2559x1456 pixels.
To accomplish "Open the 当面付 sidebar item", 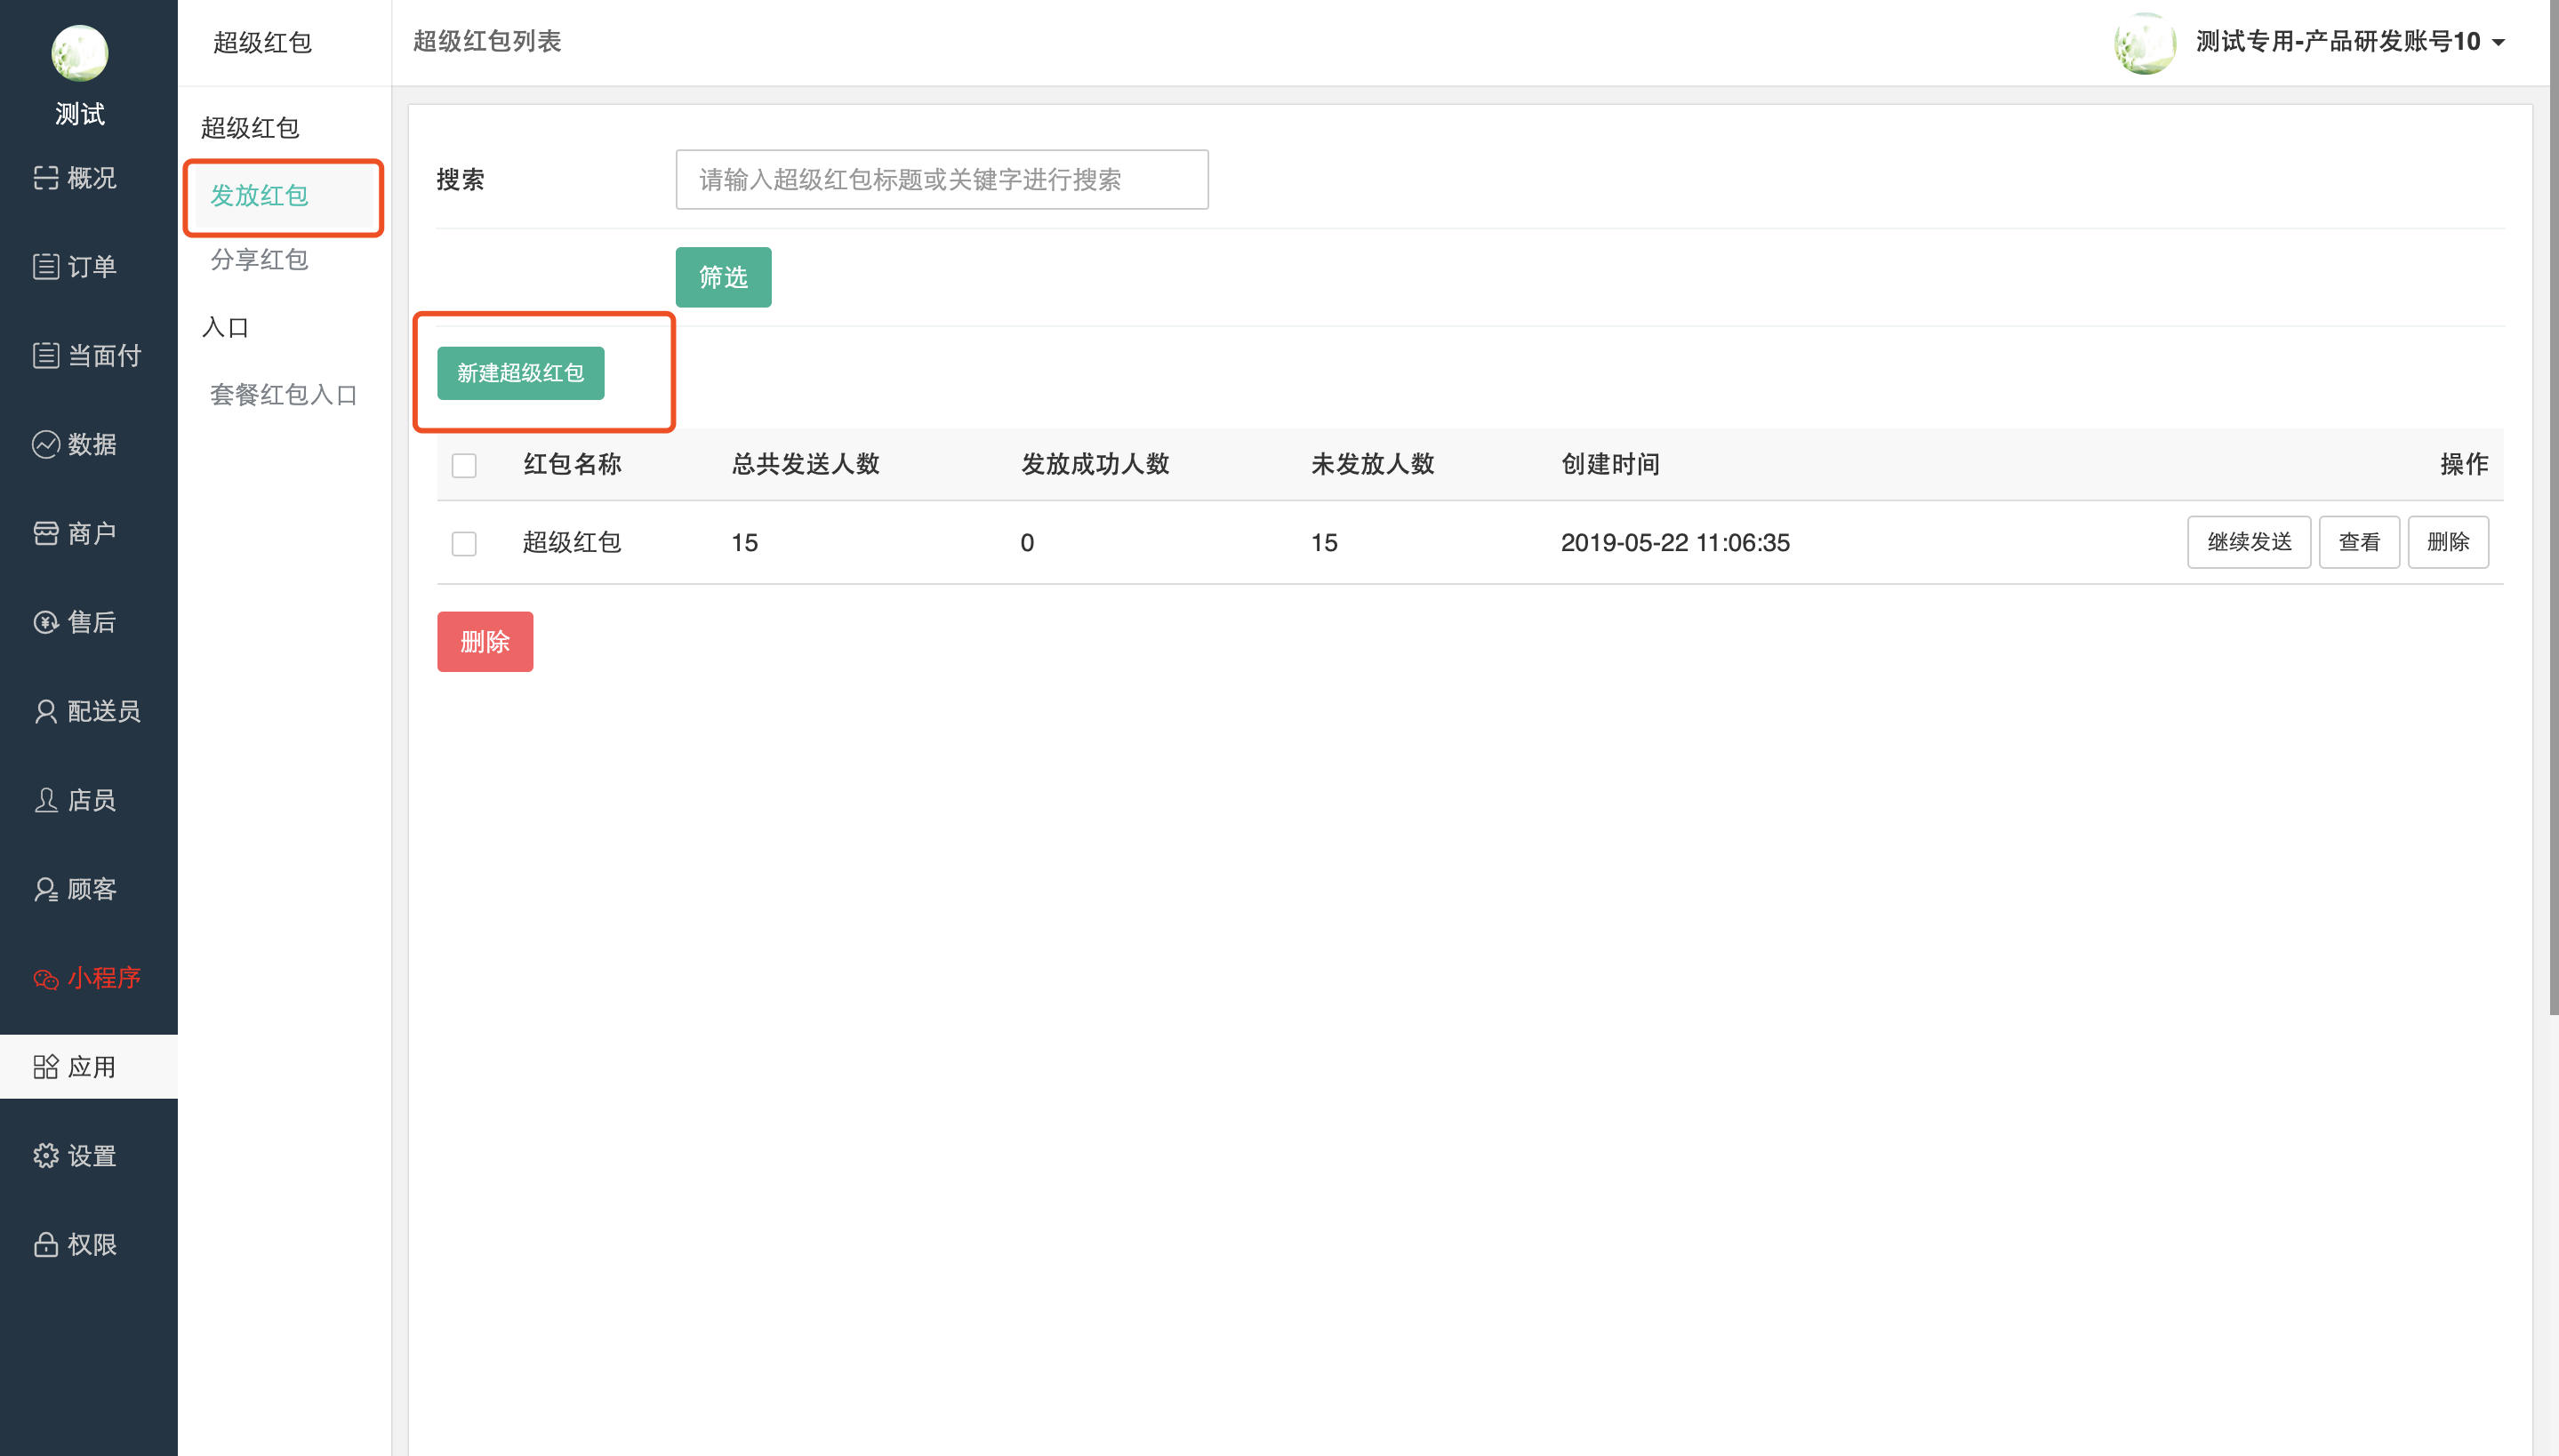I will [x=88, y=356].
